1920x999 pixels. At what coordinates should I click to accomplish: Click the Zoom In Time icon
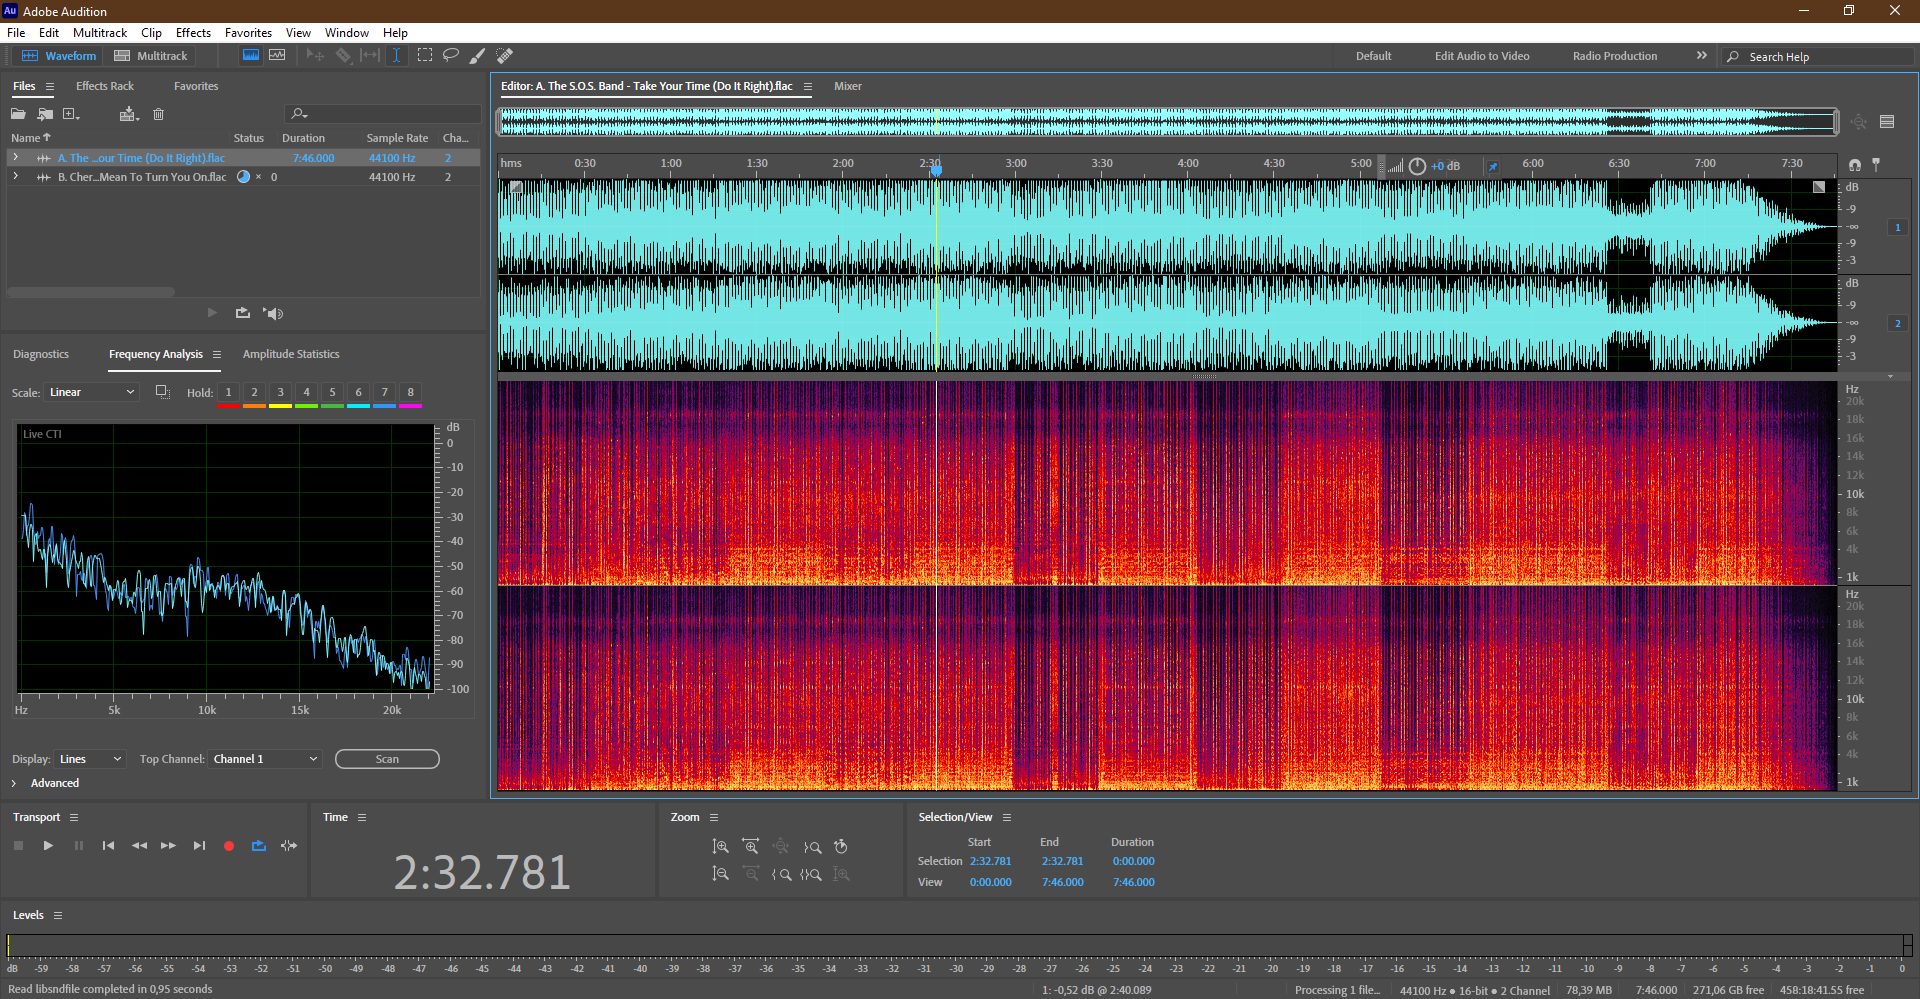pos(751,847)
